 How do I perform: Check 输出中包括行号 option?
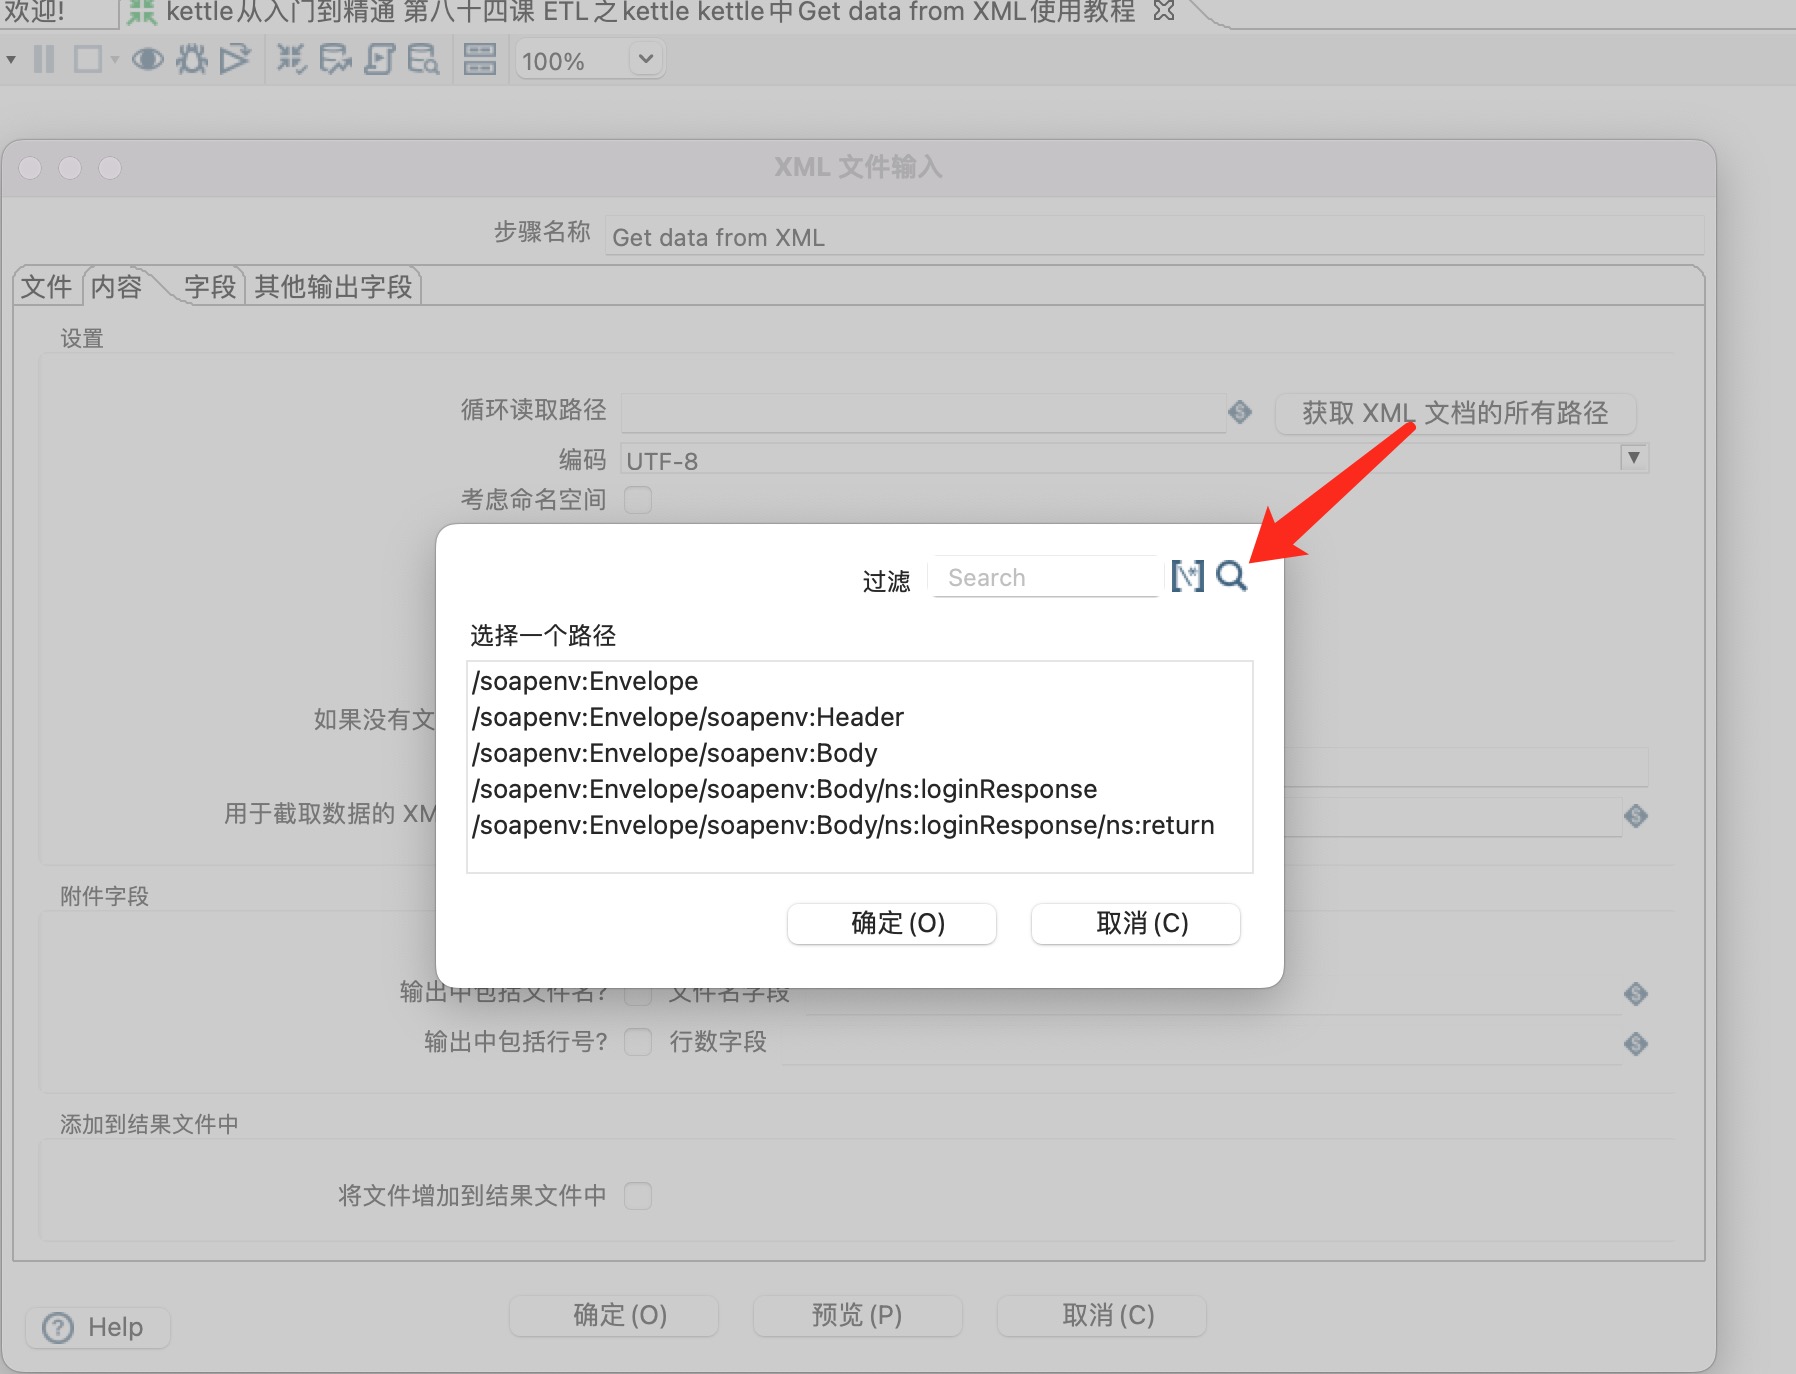639,1042
